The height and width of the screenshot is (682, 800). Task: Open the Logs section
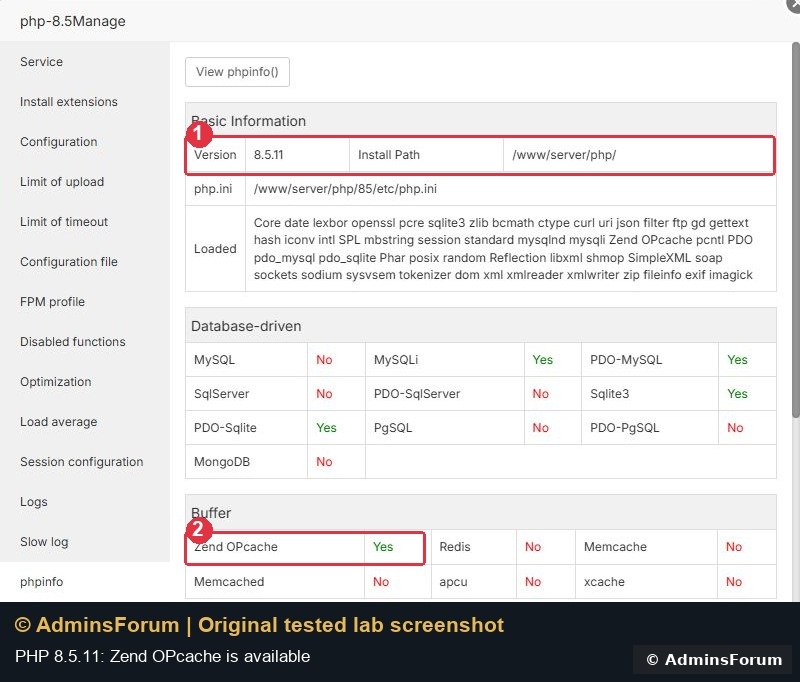[34, 502]
